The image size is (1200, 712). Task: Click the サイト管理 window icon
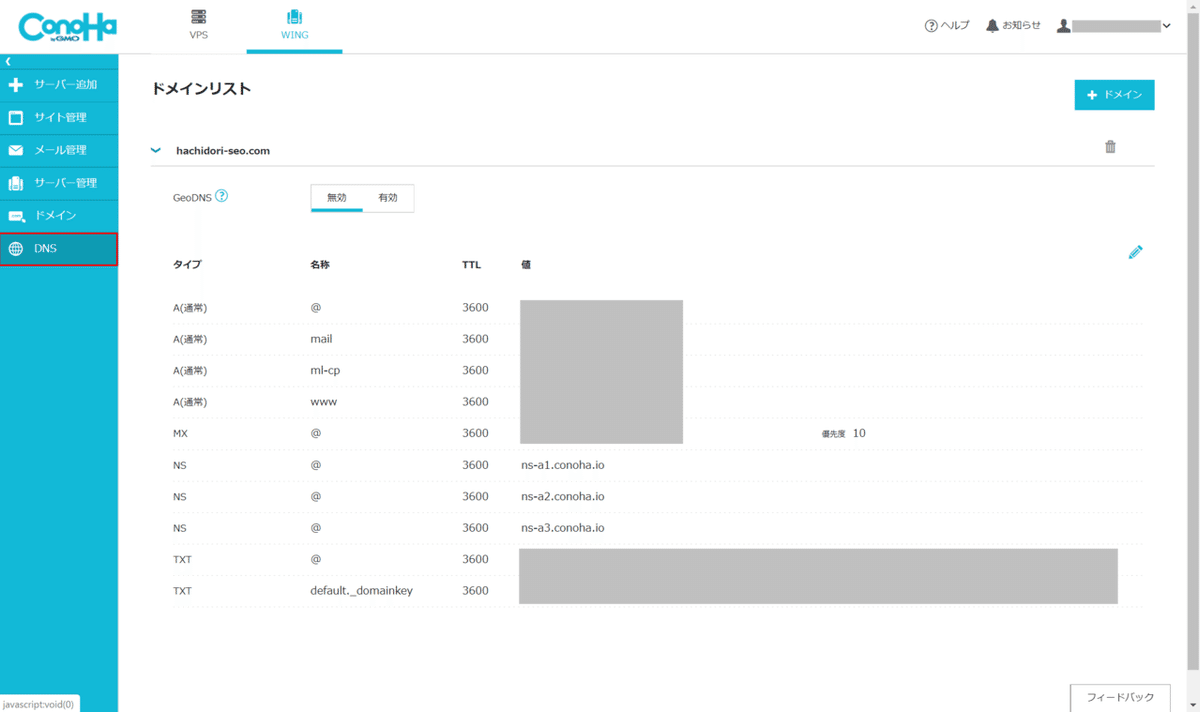click(15, 118)
